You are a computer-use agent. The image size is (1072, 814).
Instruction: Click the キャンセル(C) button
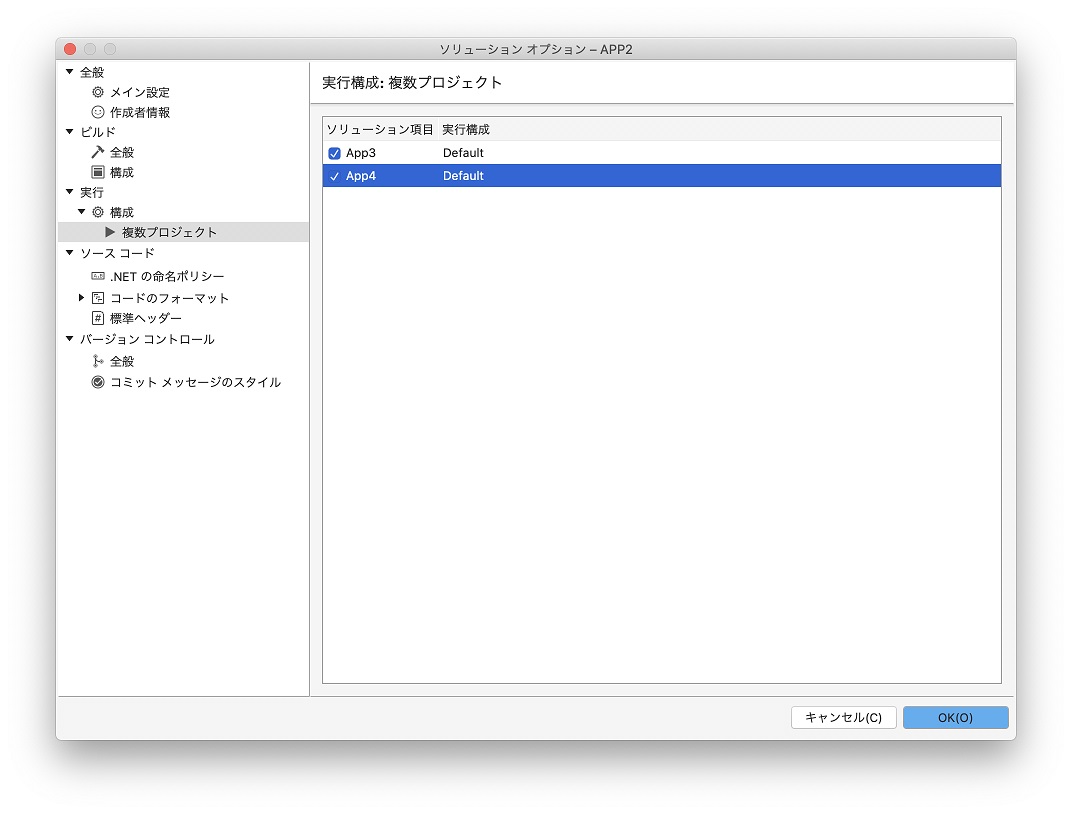(x=844, y=718)
